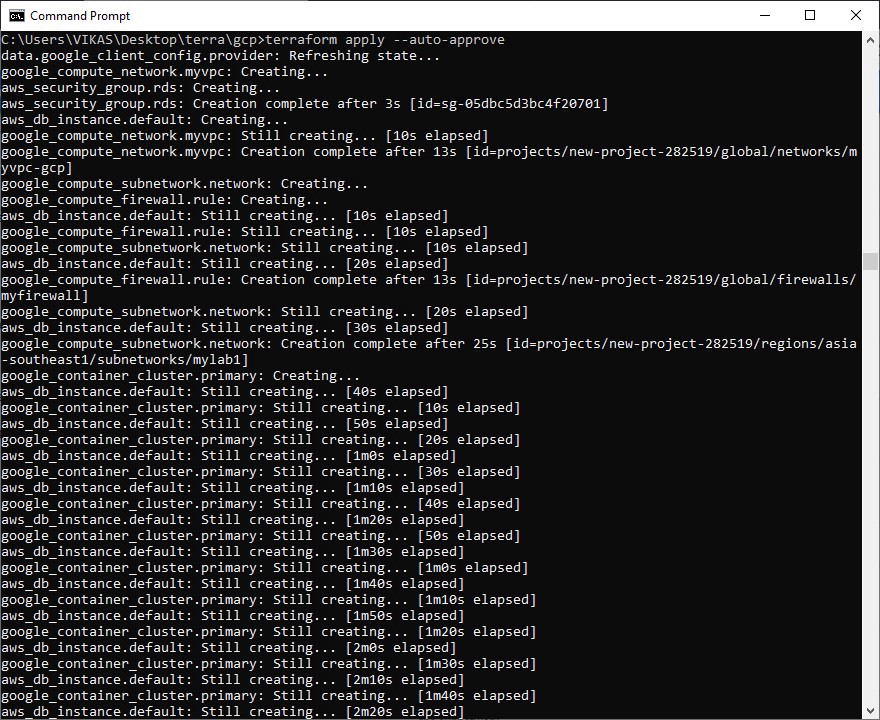Viewport: 880px width, 720px height.
Task: Open the Command Prompt system menu icon
Action: (16, 16)
